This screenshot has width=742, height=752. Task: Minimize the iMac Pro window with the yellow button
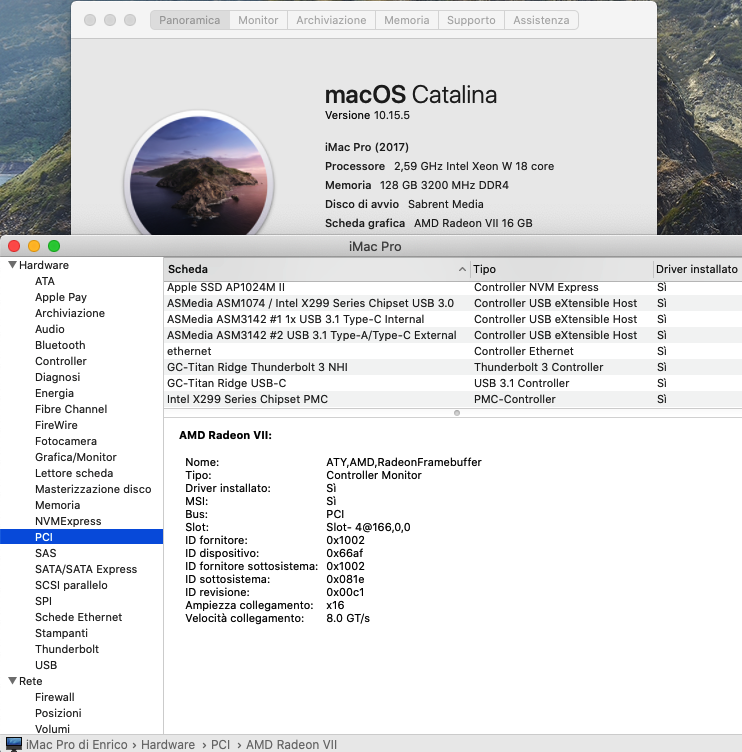click(34, 246)
